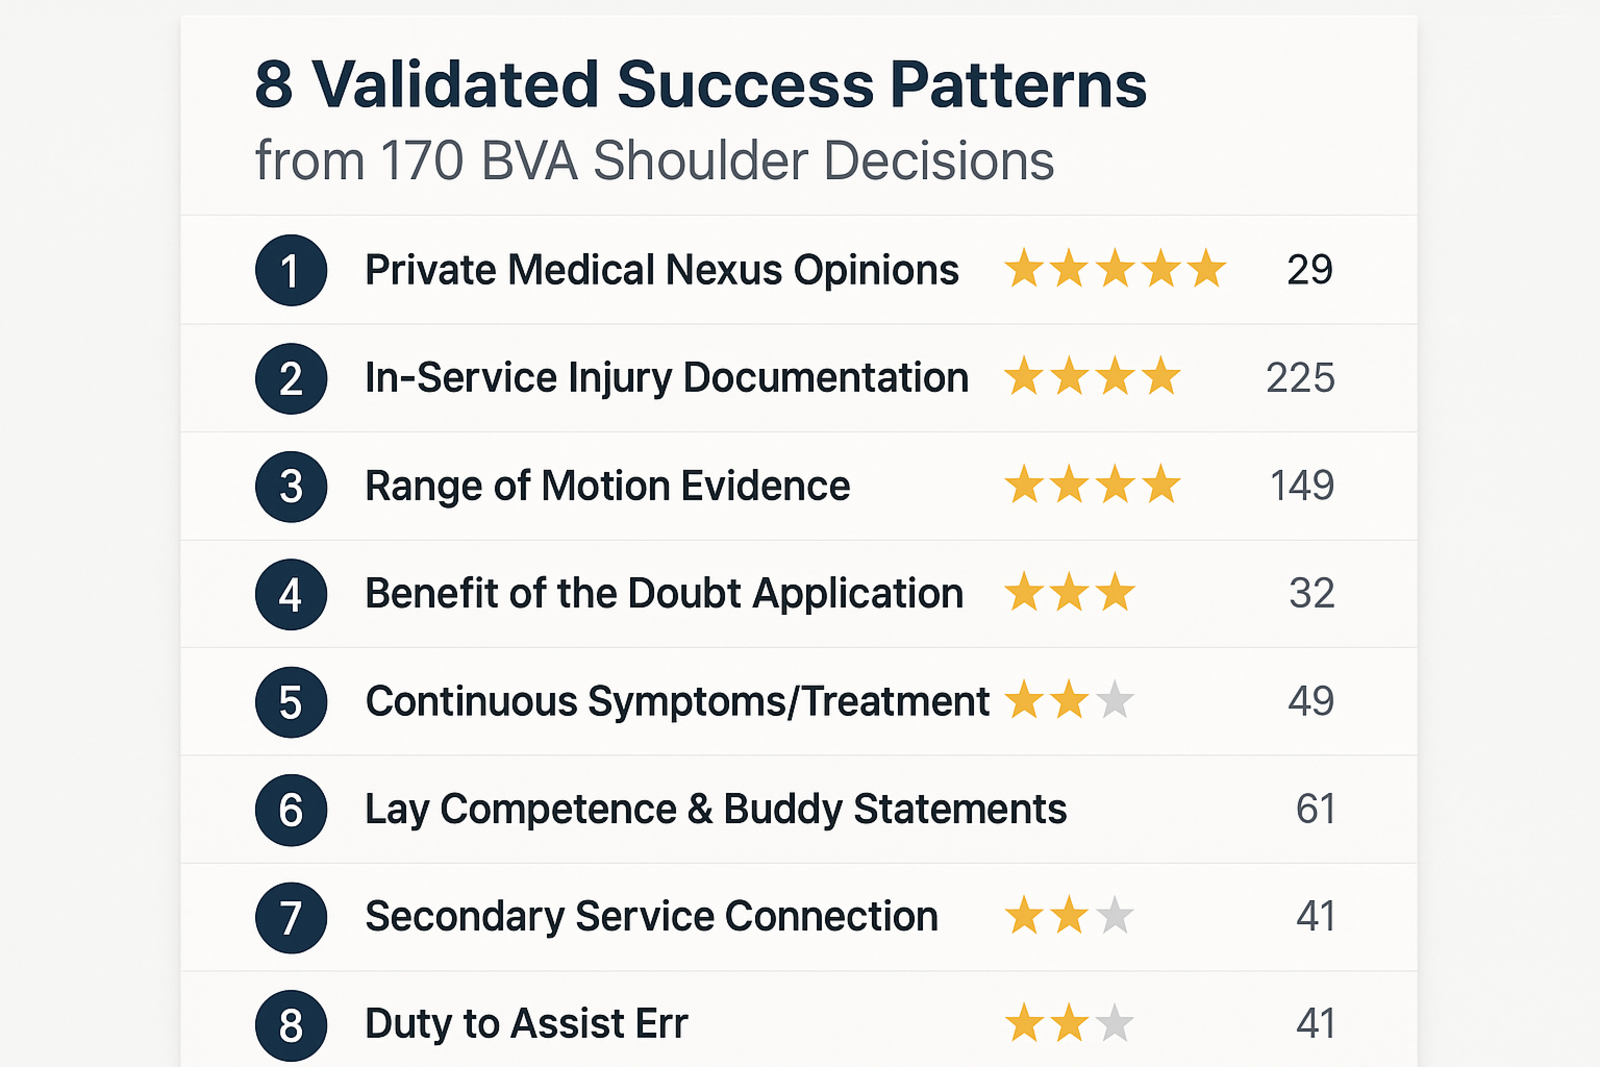Image resolution: width=1600 pixels, height=1067 pixels.
Task: Select Secondary Service Connection entry
Action: tap(651, 917)
